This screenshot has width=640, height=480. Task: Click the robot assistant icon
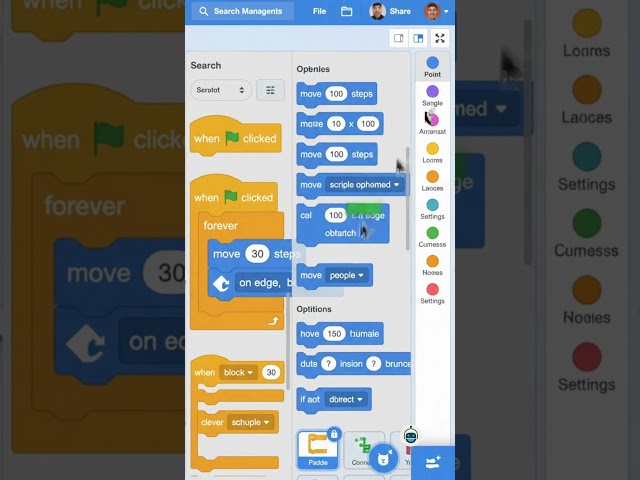[x=411, y=436]
